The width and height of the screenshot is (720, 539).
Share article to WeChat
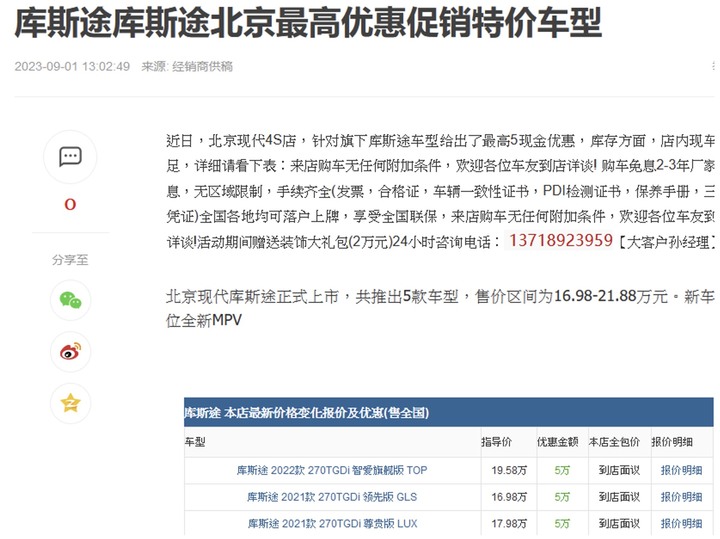coord(70,300)
